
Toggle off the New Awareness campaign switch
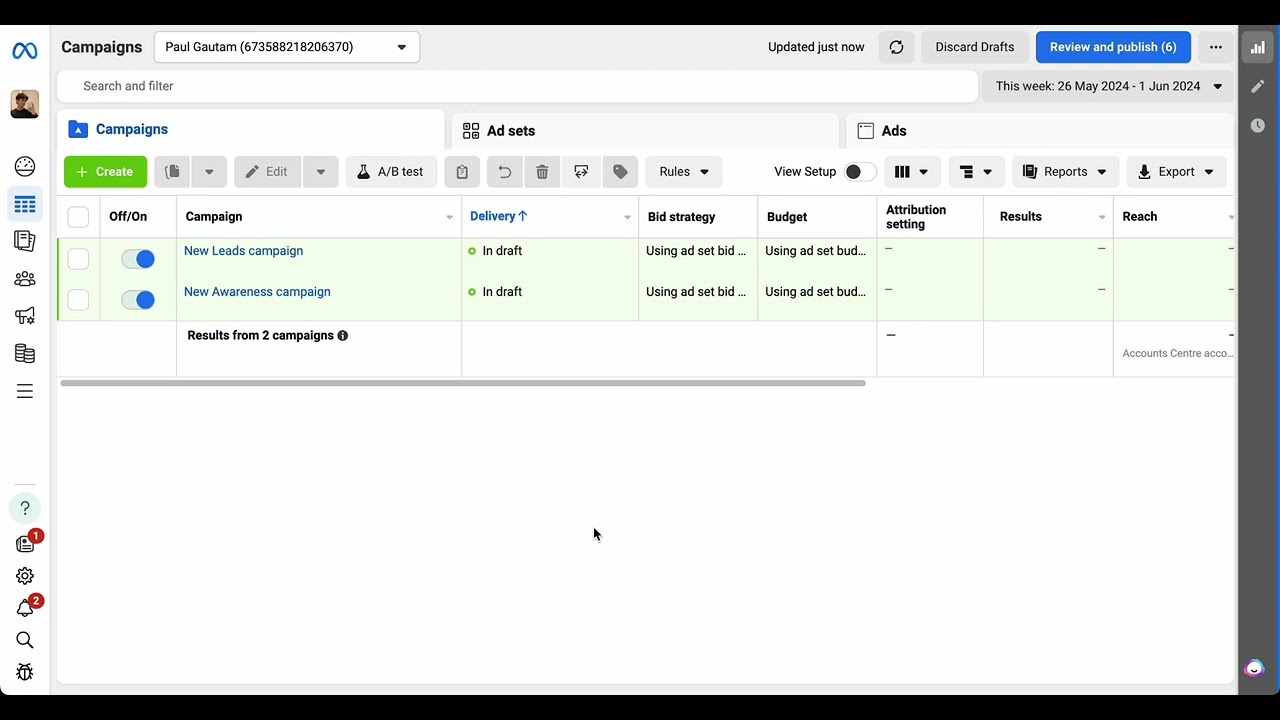(138, 300)
